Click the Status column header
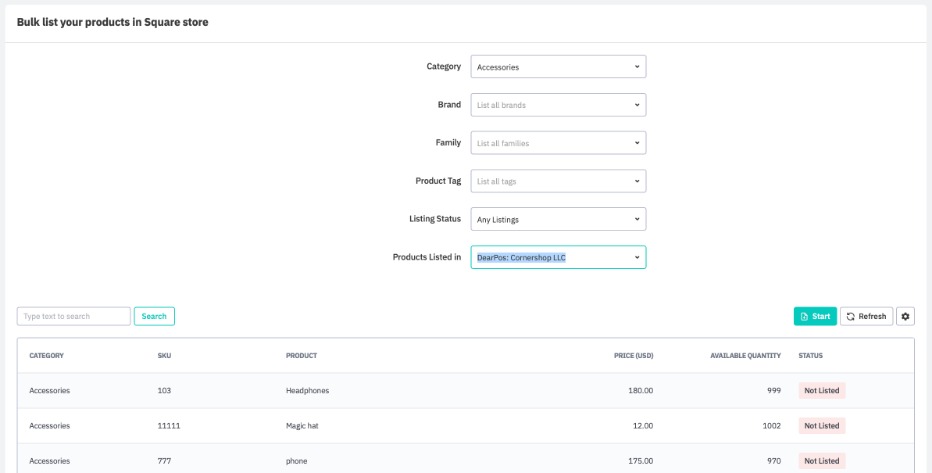932x473 pixels. coord(811,355)
